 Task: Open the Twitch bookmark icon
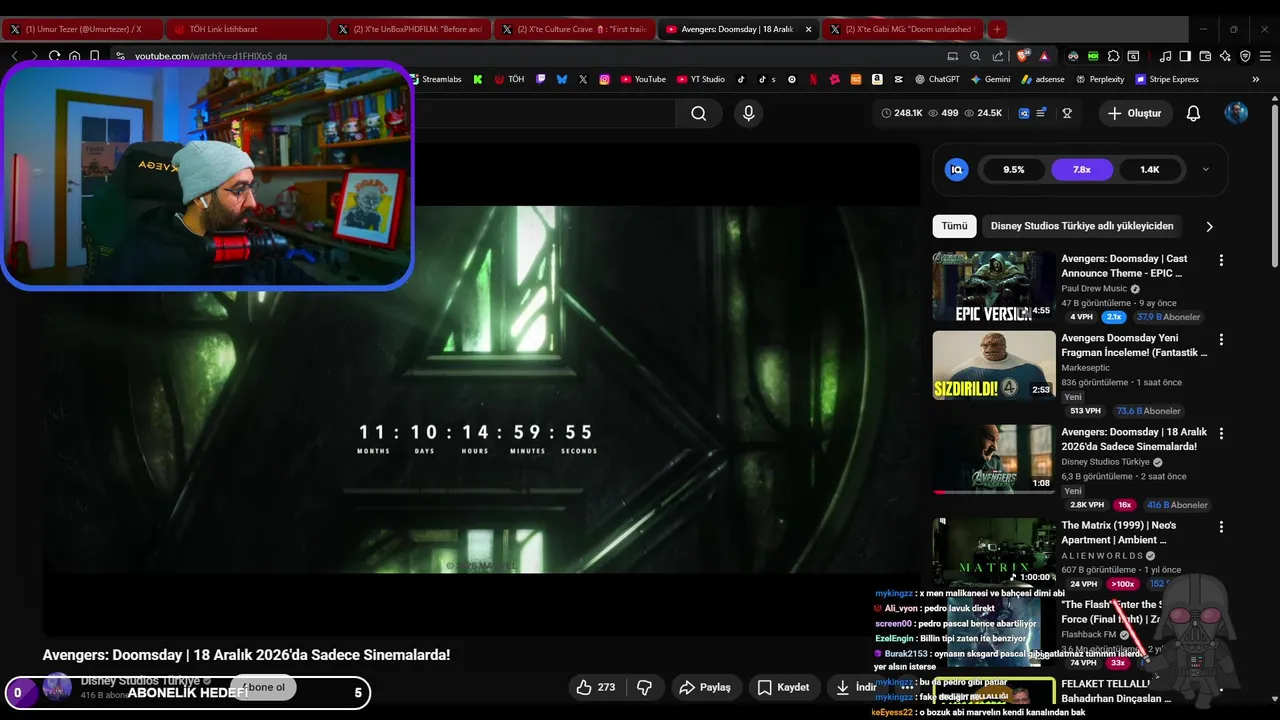pyautogui.click(x=540, y=79)
